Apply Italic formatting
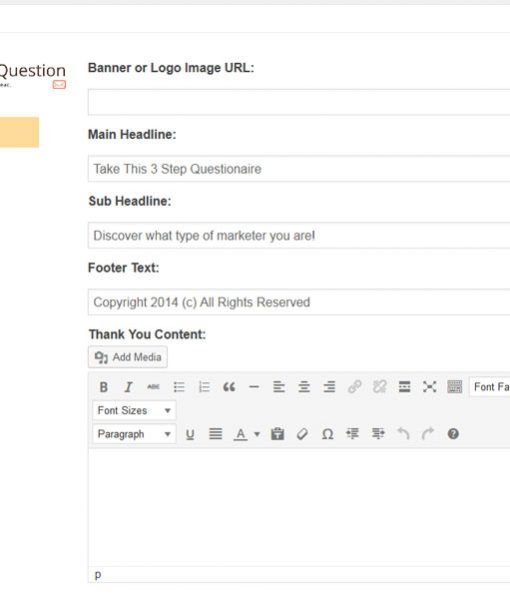This screenshot has width=510, height=600. point(129,387)
